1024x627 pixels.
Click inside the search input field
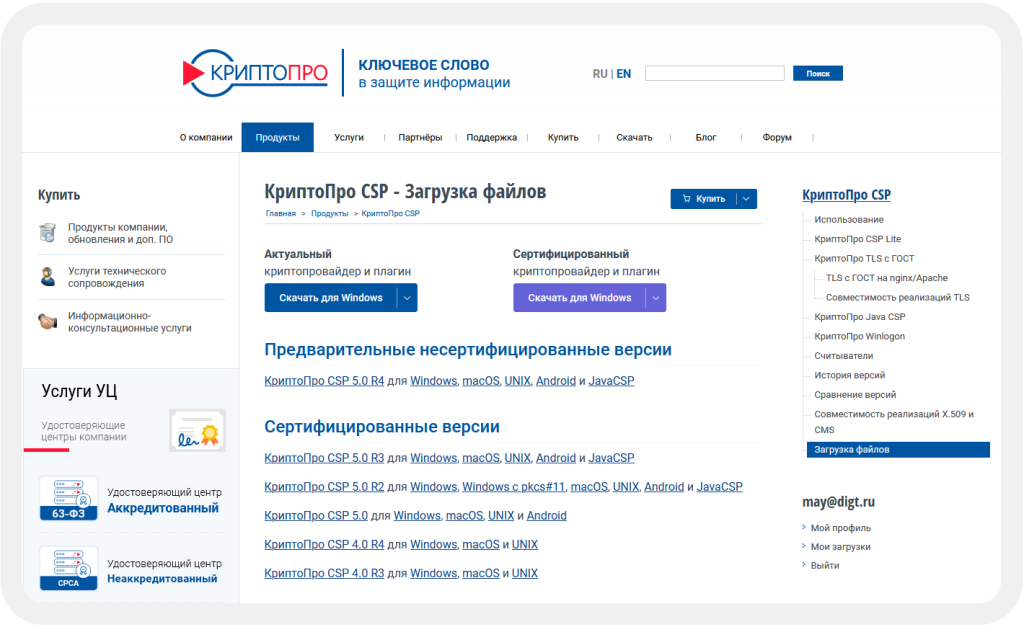pyautogui.click(x=715, y=72)
